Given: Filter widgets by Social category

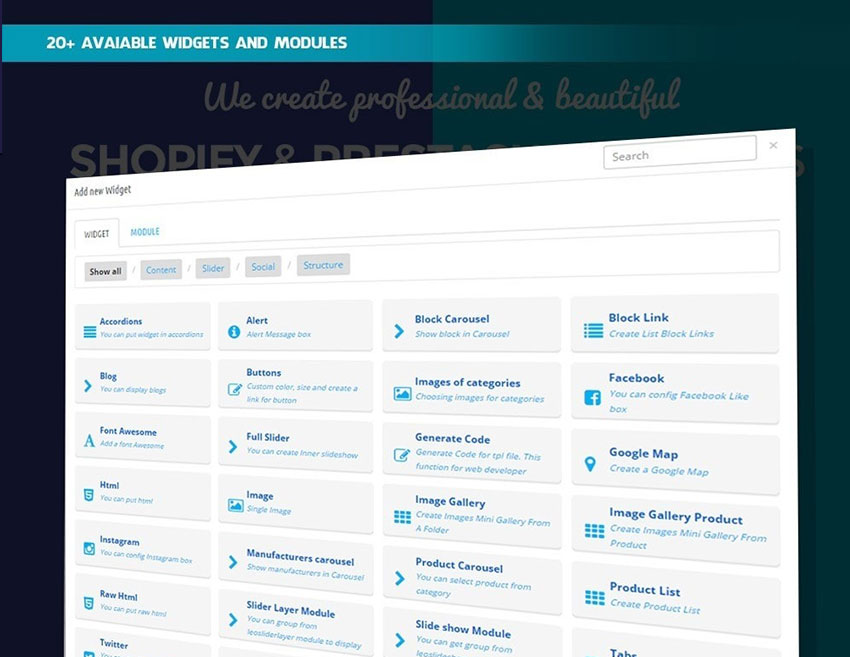Looking at the screenshot, I should click(263, 267).
